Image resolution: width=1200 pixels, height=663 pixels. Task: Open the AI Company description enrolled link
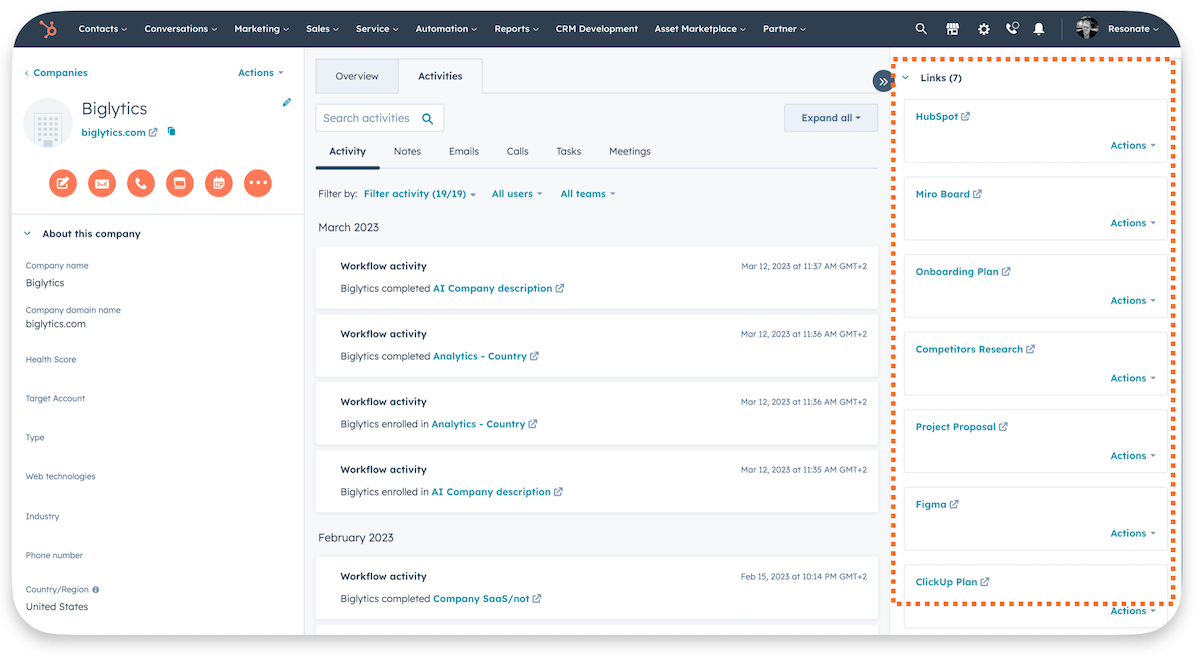[x=491, y=492]
